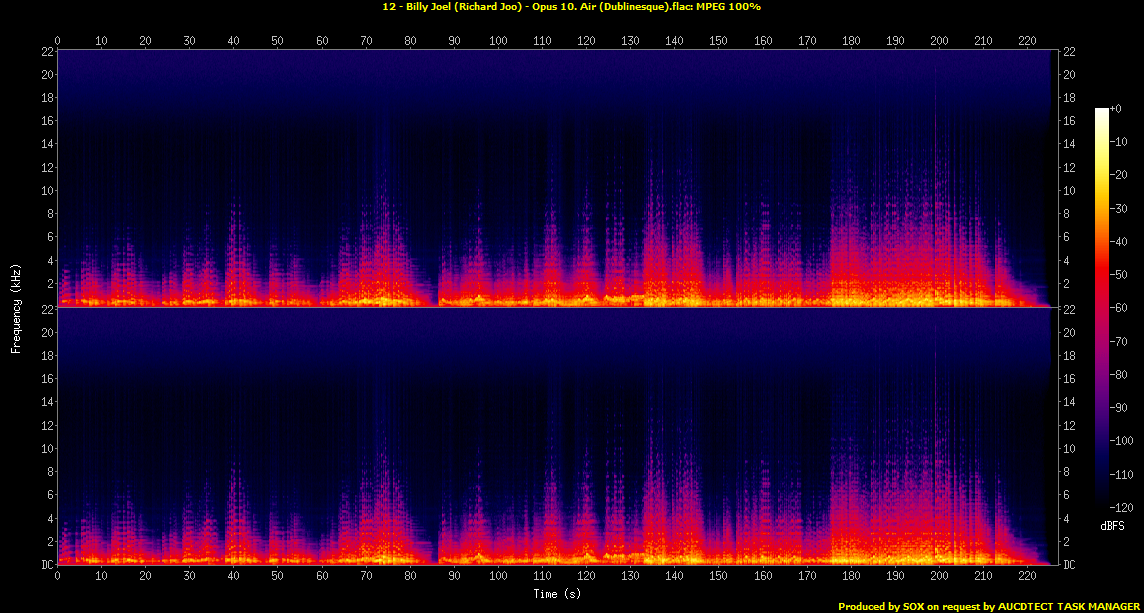The image size is (1144, 613).
Task: Click the color scale bar at -60 dBFS level
Action: click(1102, 307)
